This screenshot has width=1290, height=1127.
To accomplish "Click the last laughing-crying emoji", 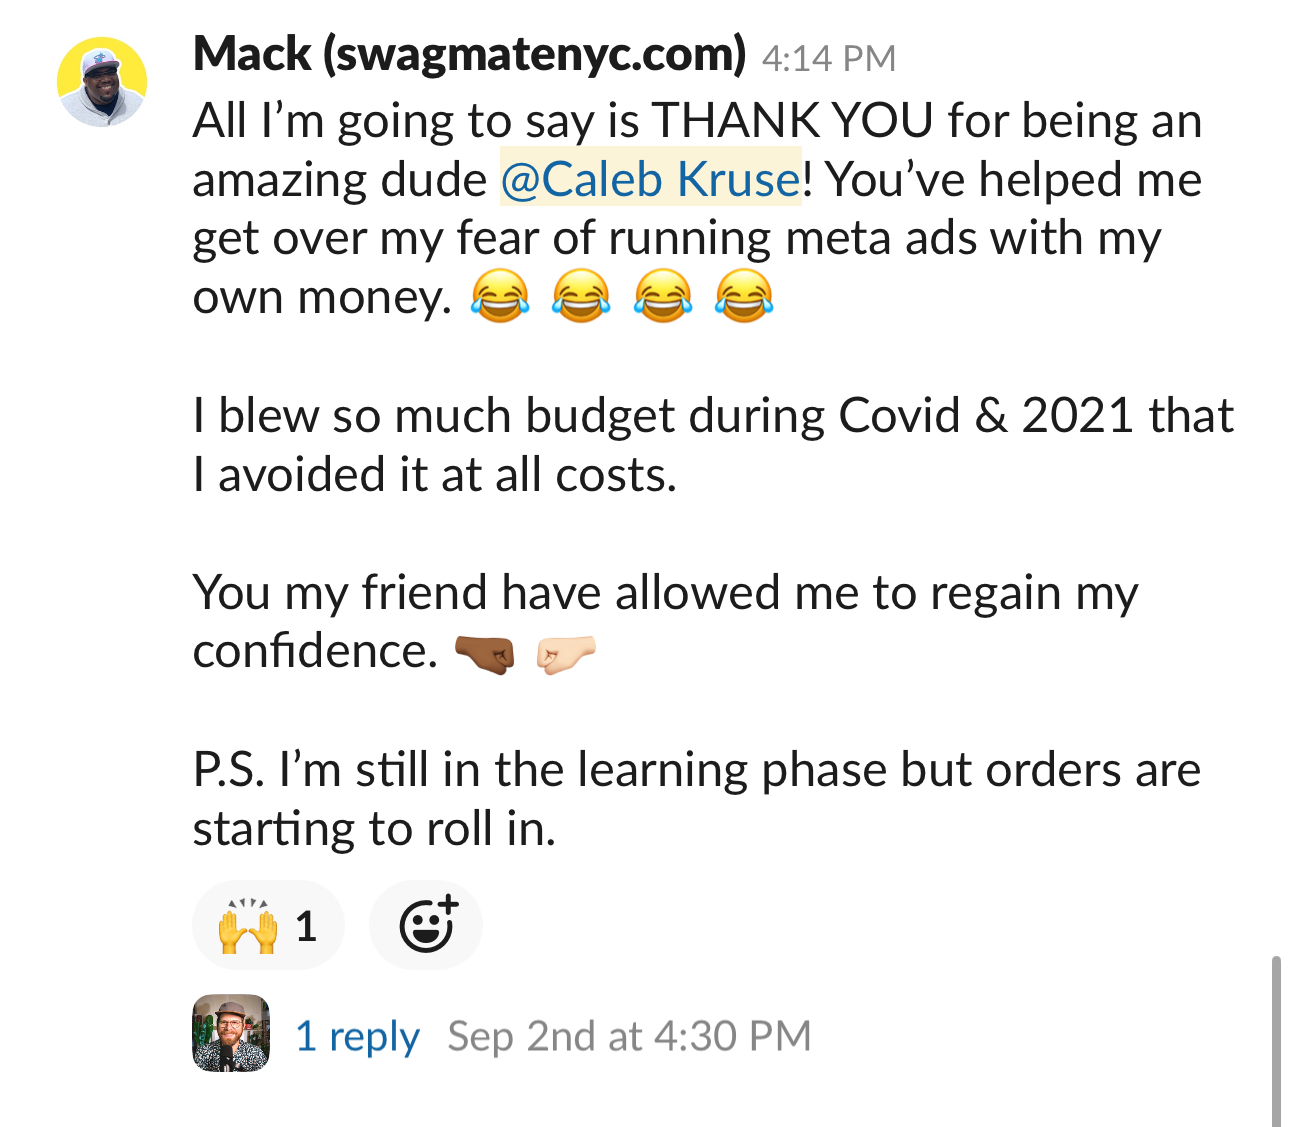I will (x=744, y=296).
